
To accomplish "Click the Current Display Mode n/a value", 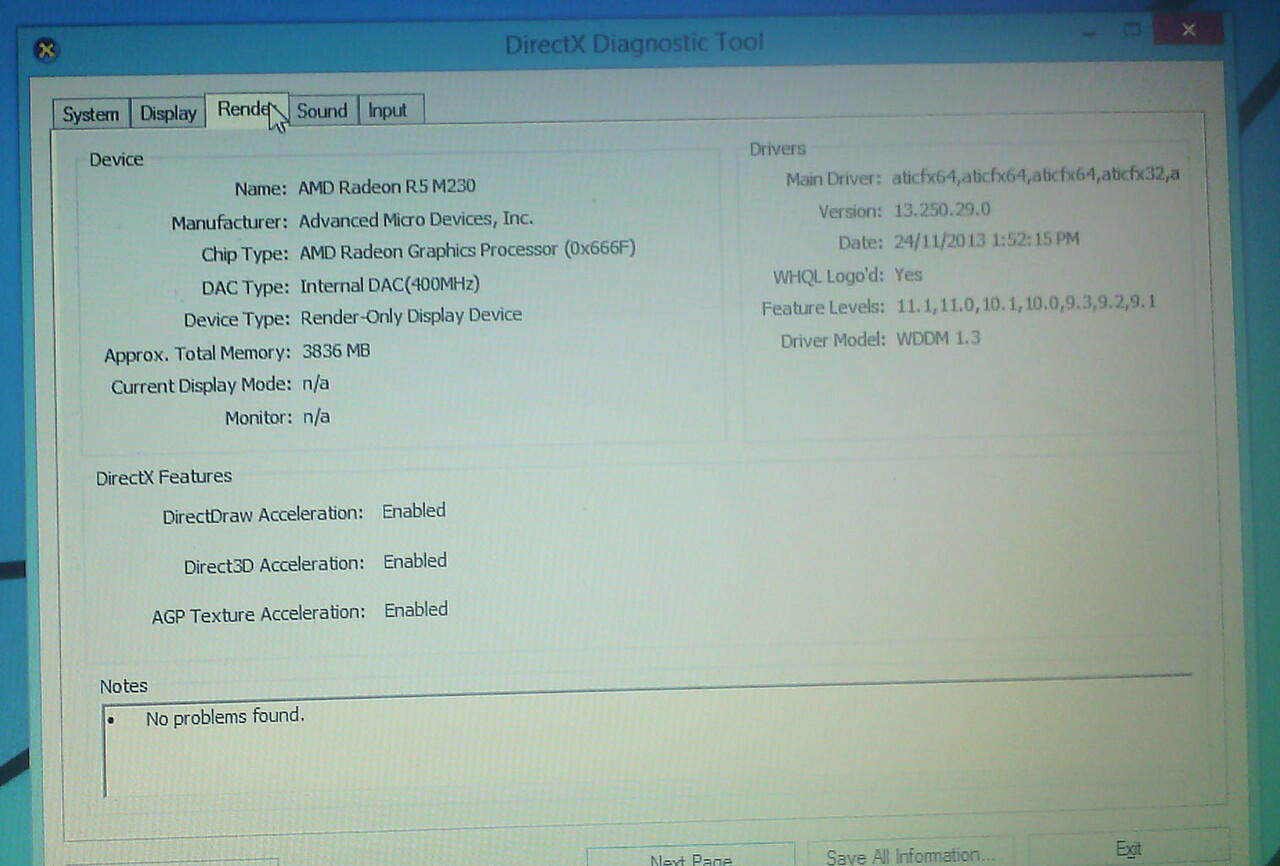I will coord(316,384).
